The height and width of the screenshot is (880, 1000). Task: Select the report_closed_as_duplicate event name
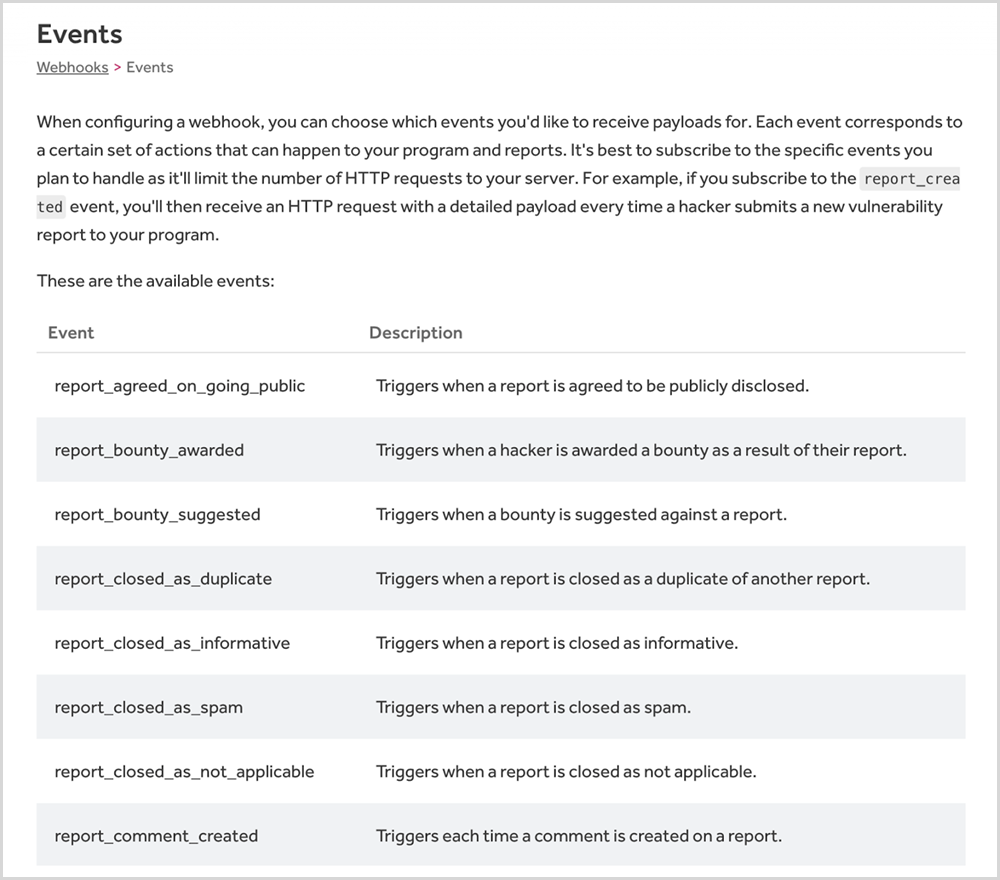pyautogui.click(x=163, y=579)
